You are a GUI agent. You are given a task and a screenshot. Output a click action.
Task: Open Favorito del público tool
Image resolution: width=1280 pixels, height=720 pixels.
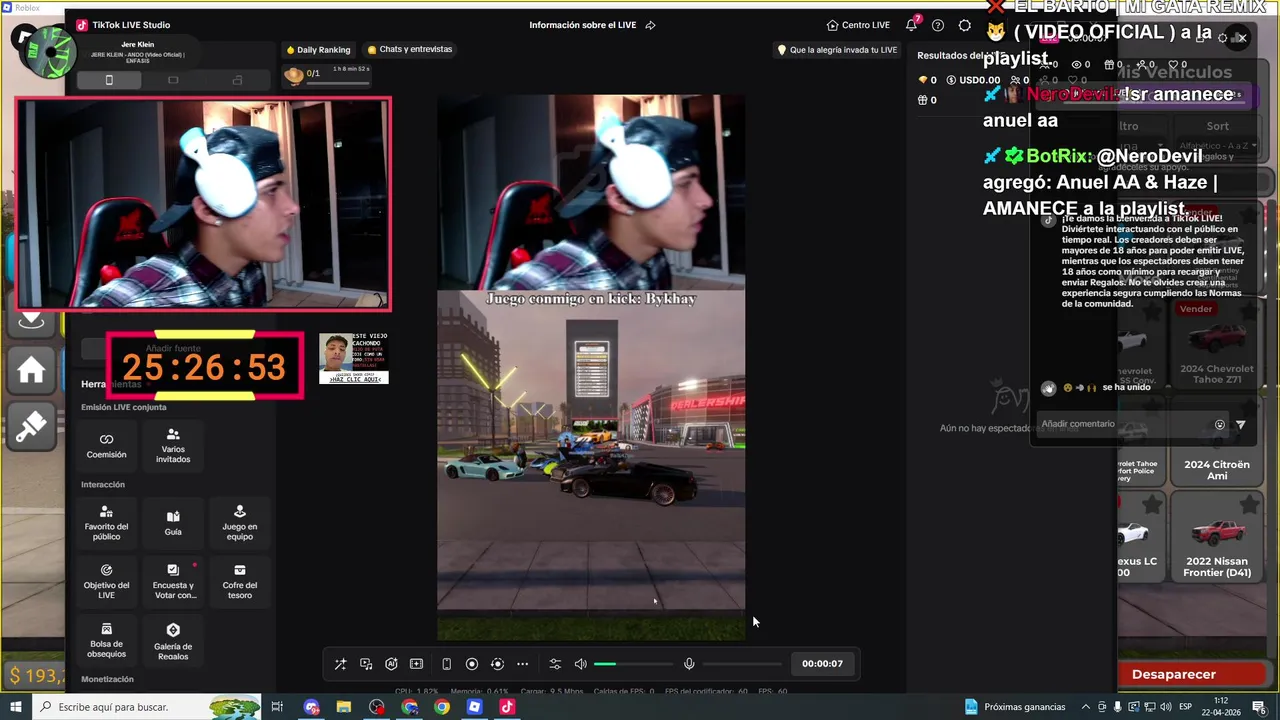pyautogui.click(x=106, y=523)
